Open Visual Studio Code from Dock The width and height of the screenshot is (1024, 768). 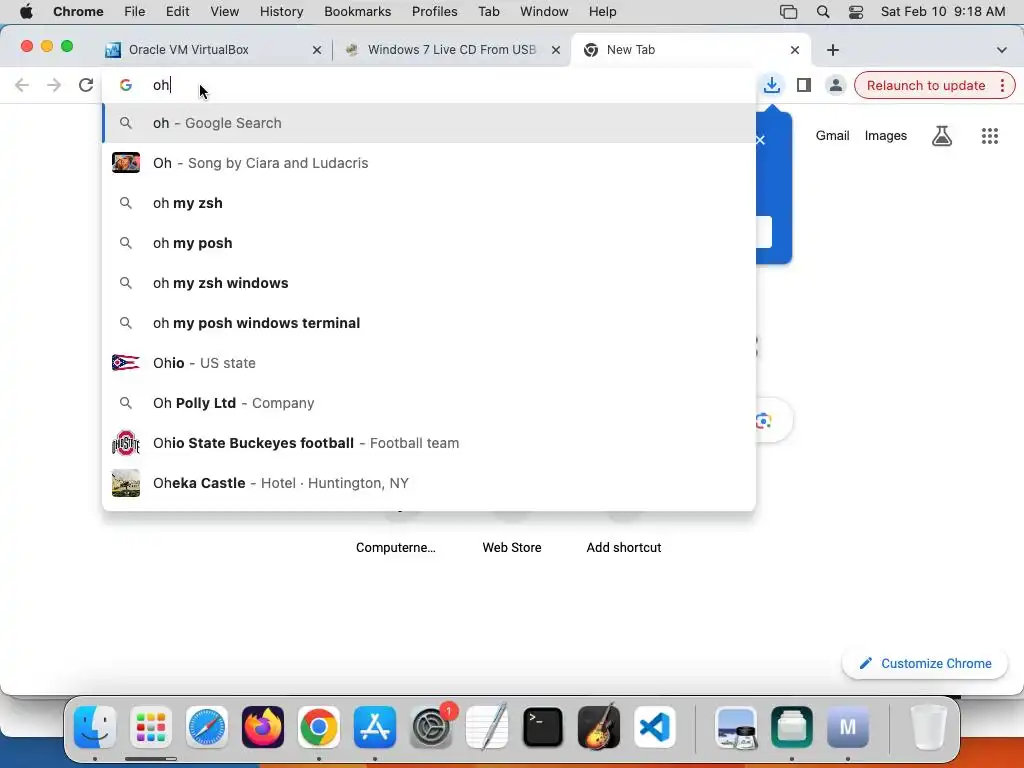click(x=654, y=727)
